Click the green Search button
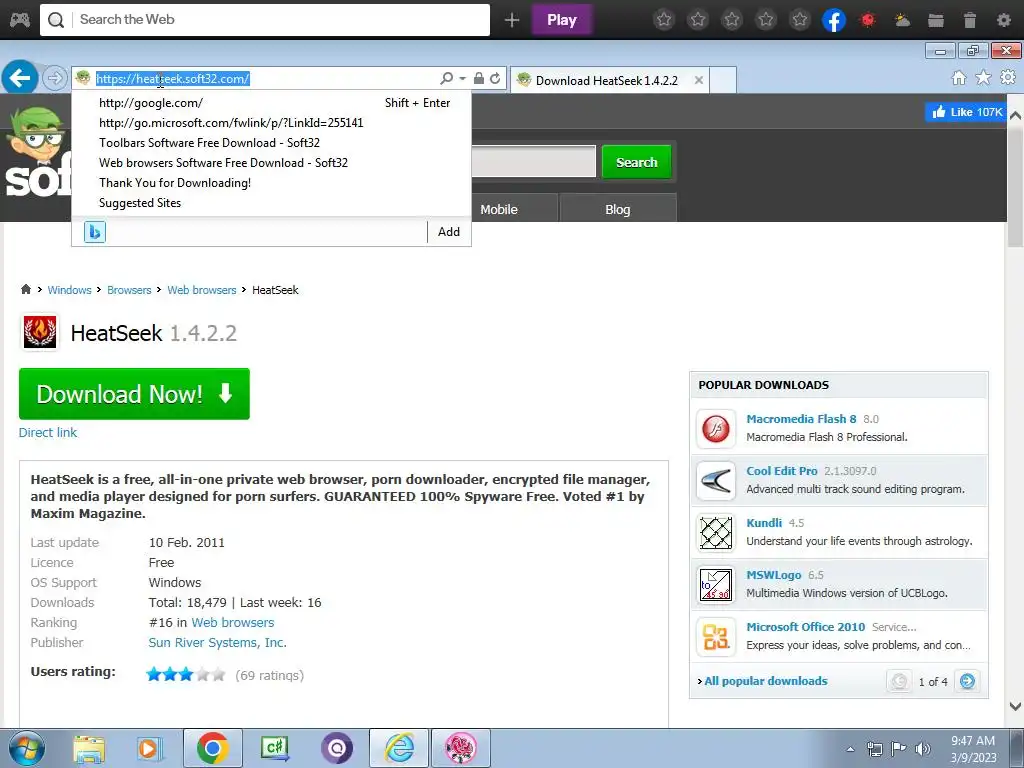The width and height of the screenshot is (1024, 768). click(x=637, y=162)
